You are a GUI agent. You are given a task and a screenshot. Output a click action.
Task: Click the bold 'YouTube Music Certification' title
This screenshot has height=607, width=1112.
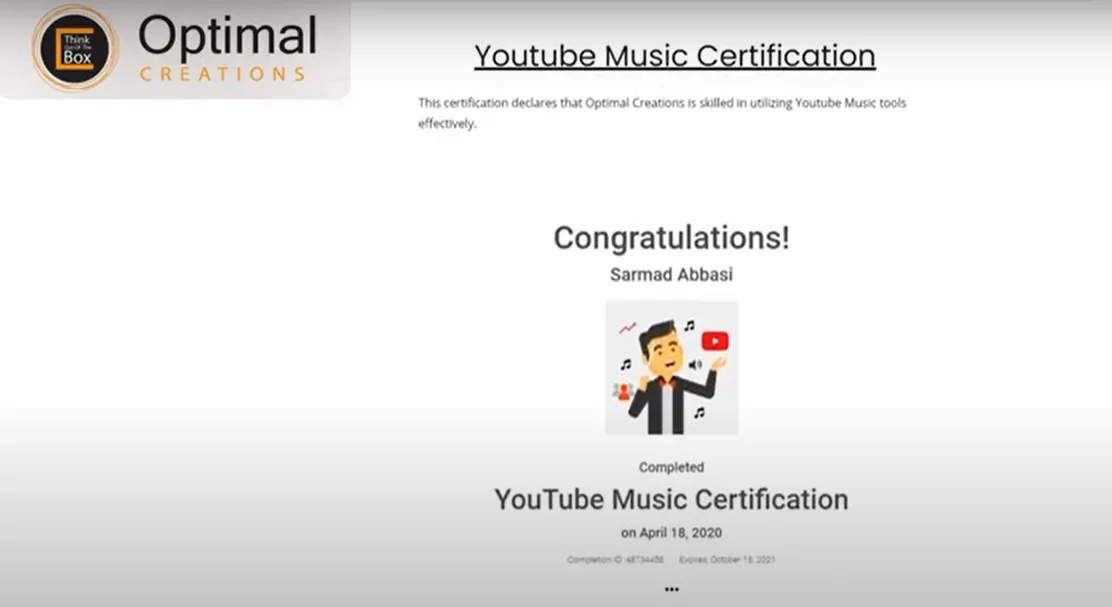pos(671,499)
